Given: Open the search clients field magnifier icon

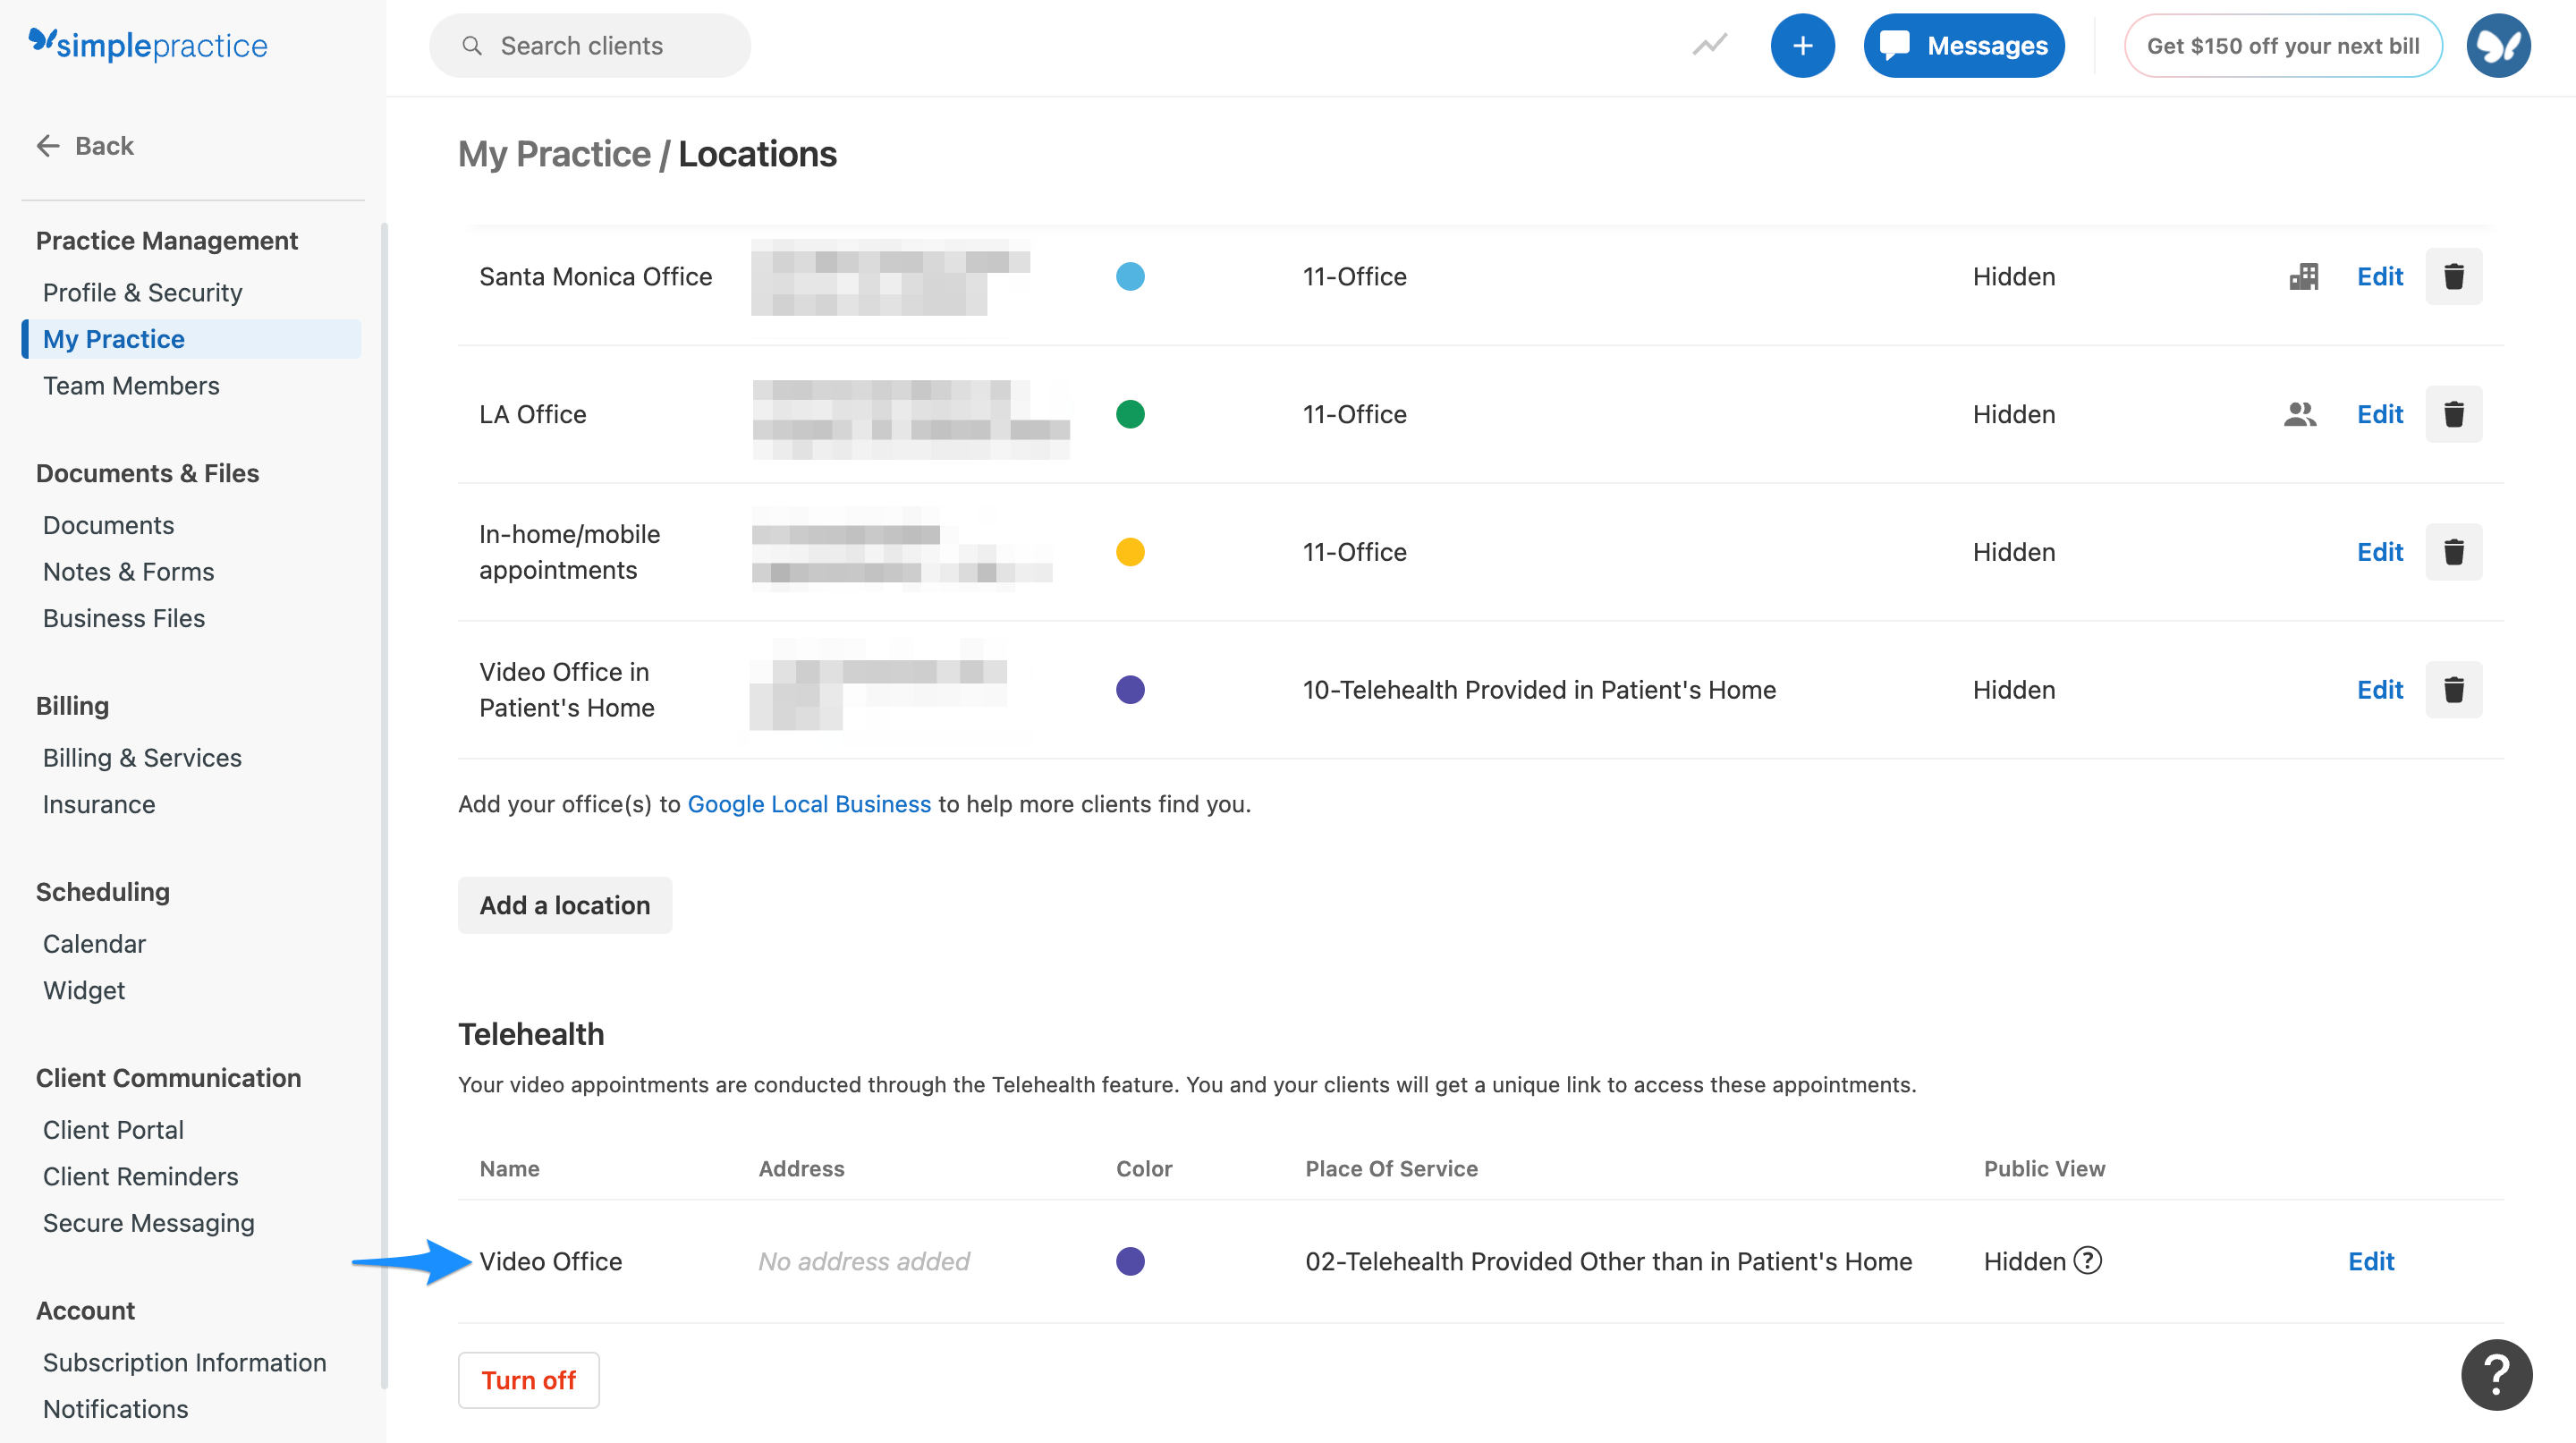Looking at the screenshot, I should (474, 45).
